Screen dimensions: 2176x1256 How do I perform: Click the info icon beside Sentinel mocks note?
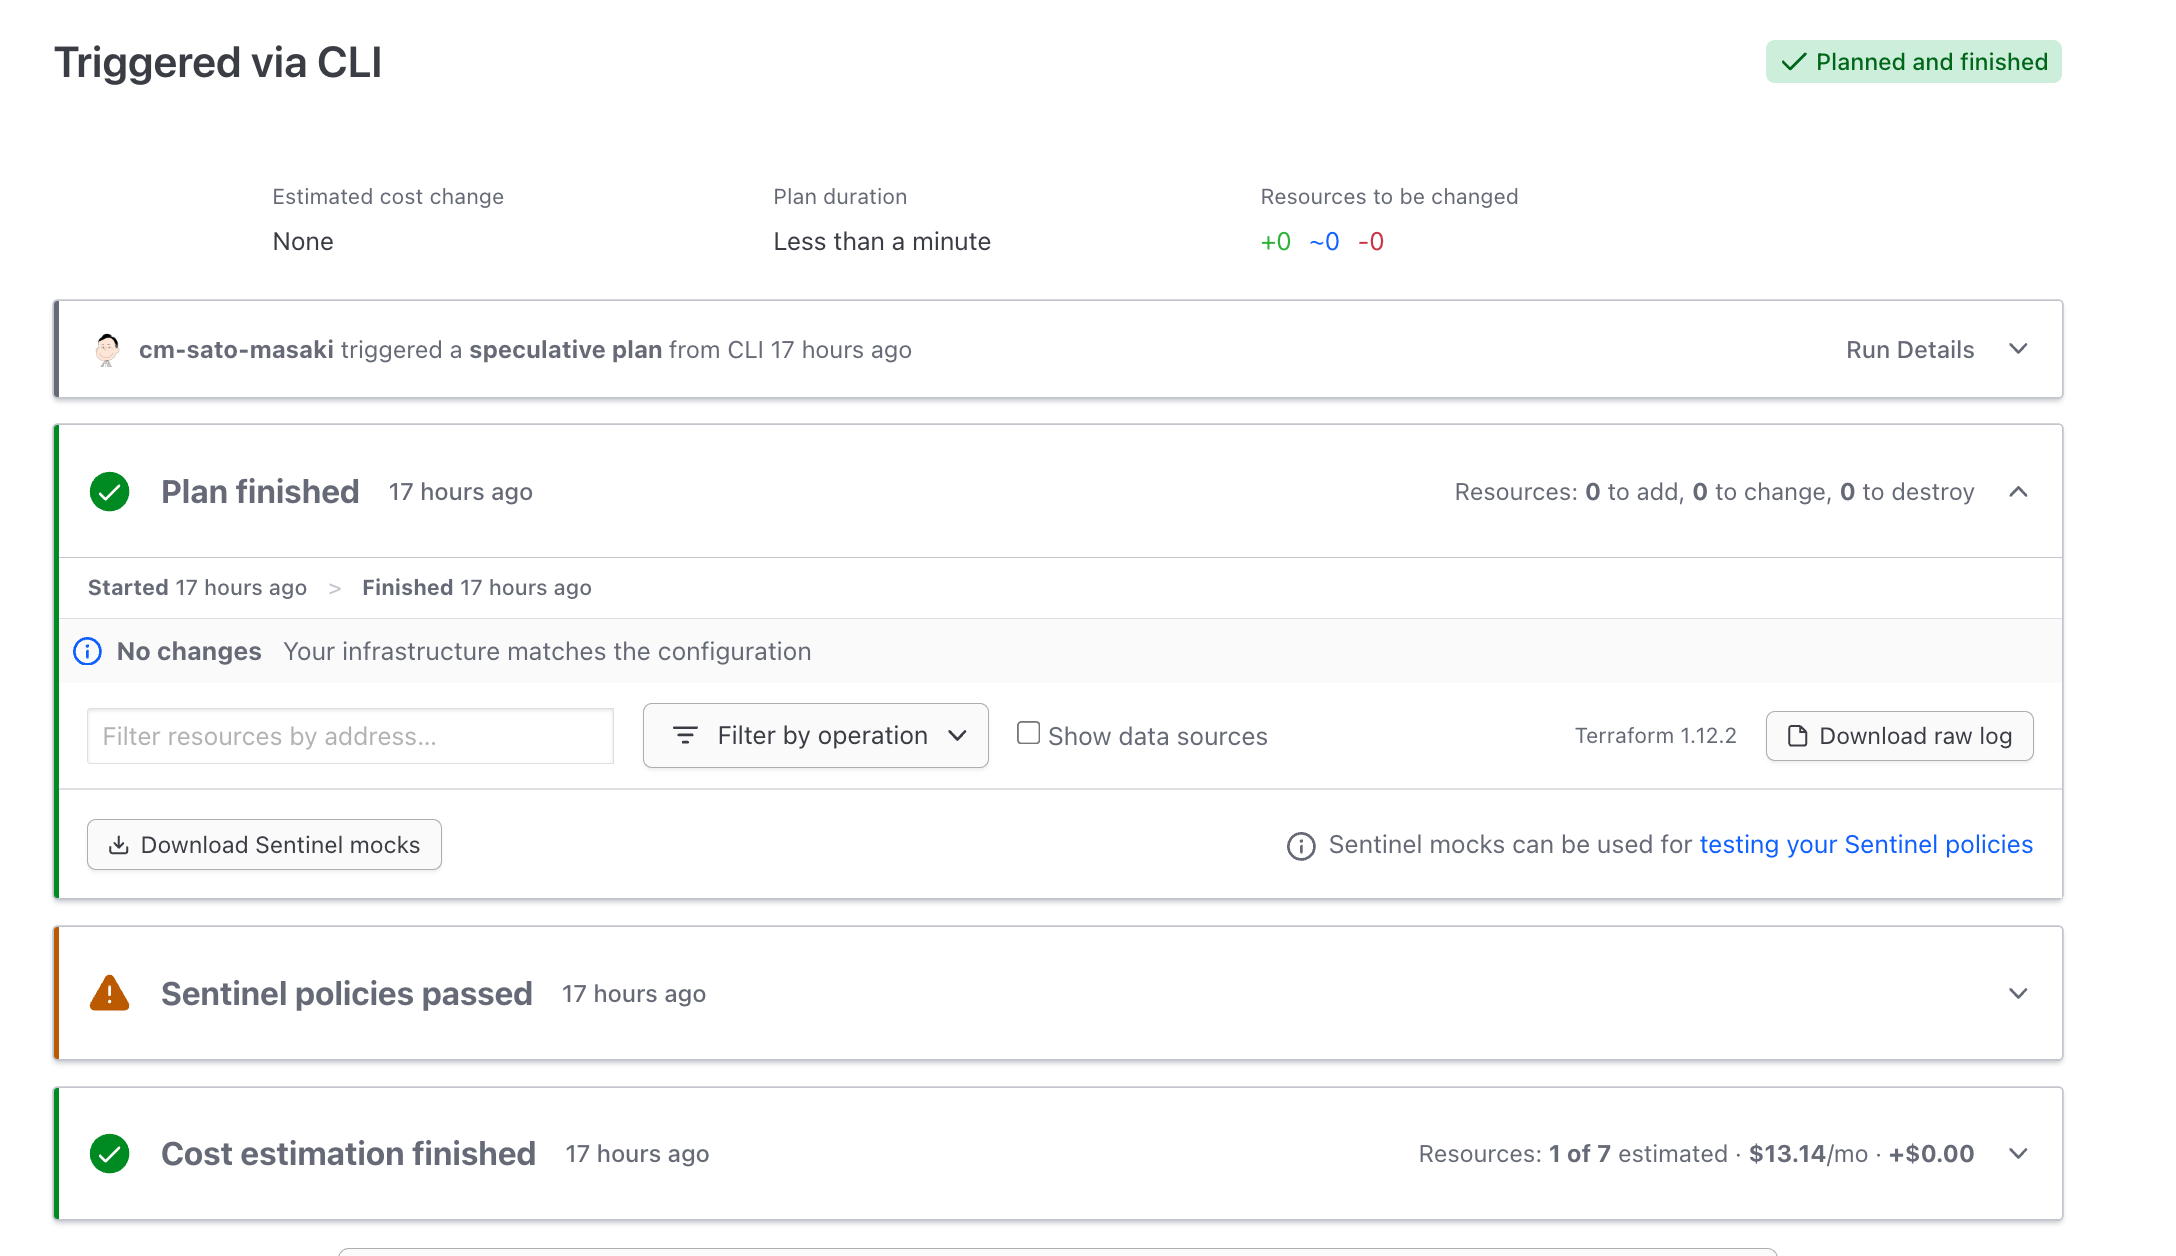pyautogui.click(x=1301, y=846)
